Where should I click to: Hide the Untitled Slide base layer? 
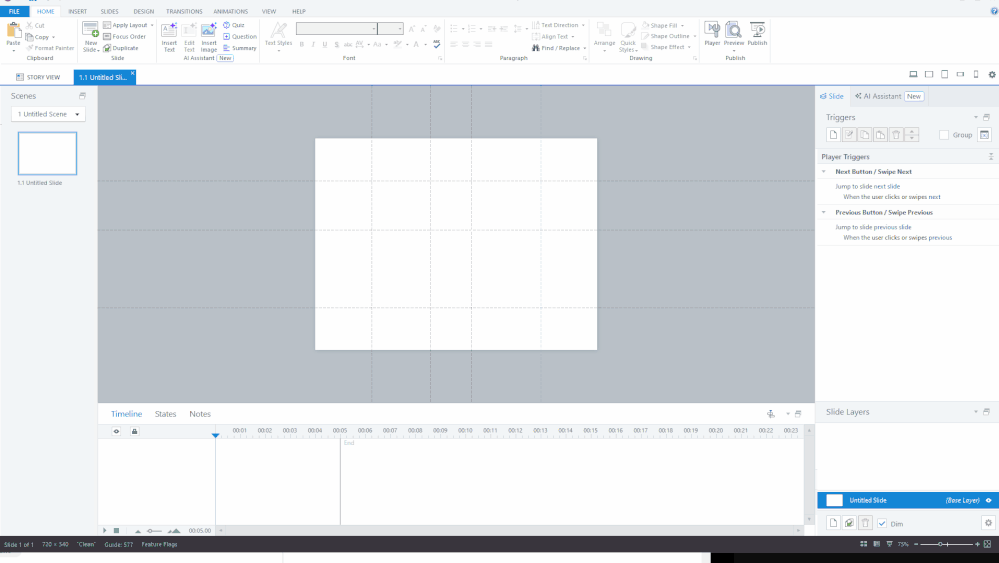pos(988,500)
